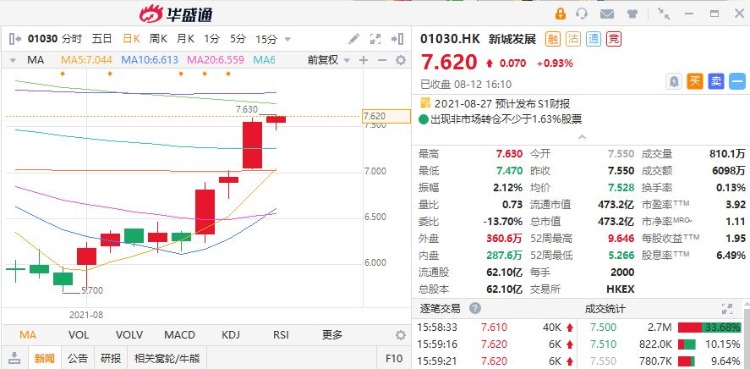The height and width of the screenshot is (369, 750).
Task: Open the skin shirt icon
Action: pos(632,13)
